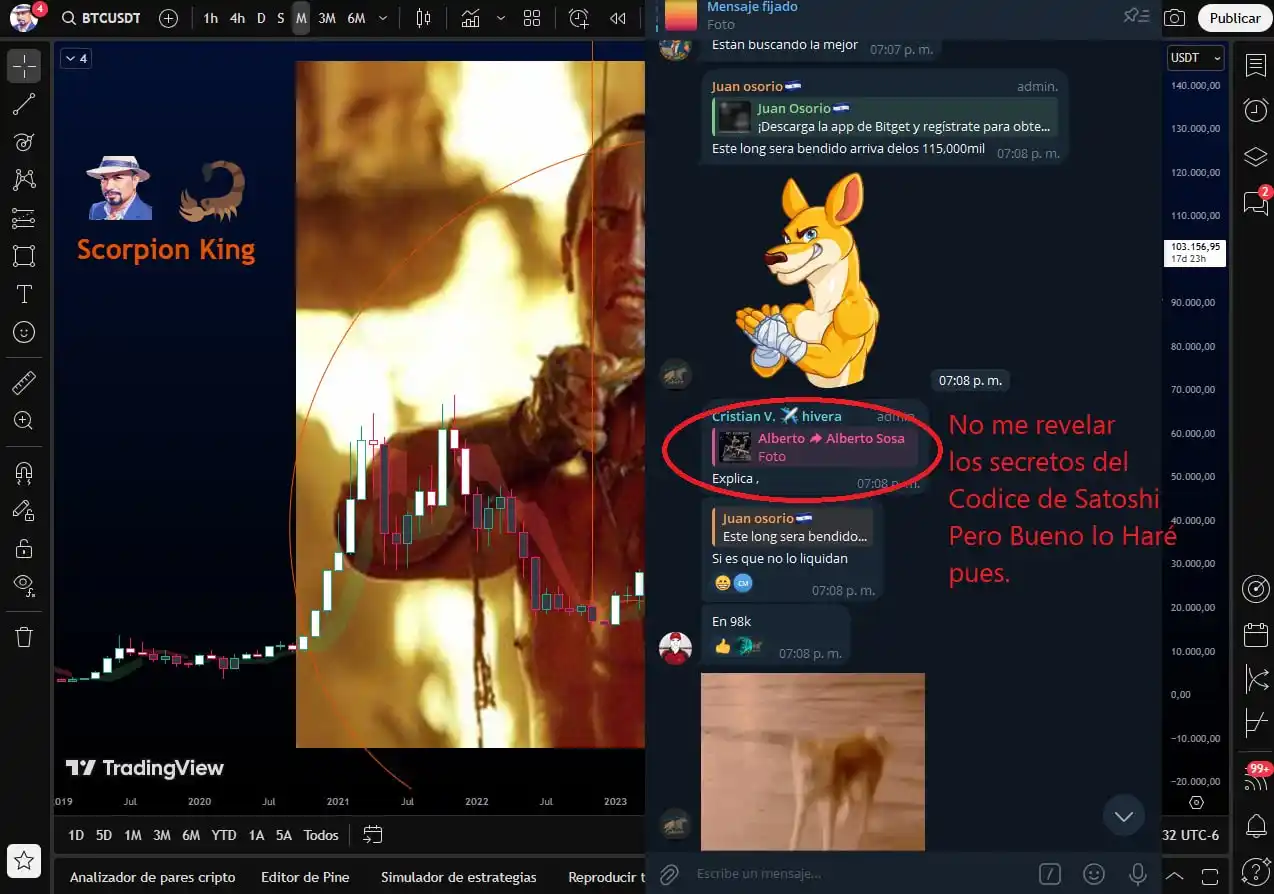Open the news feed with 99+ badge

pyautogui.click(x=1256, y=778)
